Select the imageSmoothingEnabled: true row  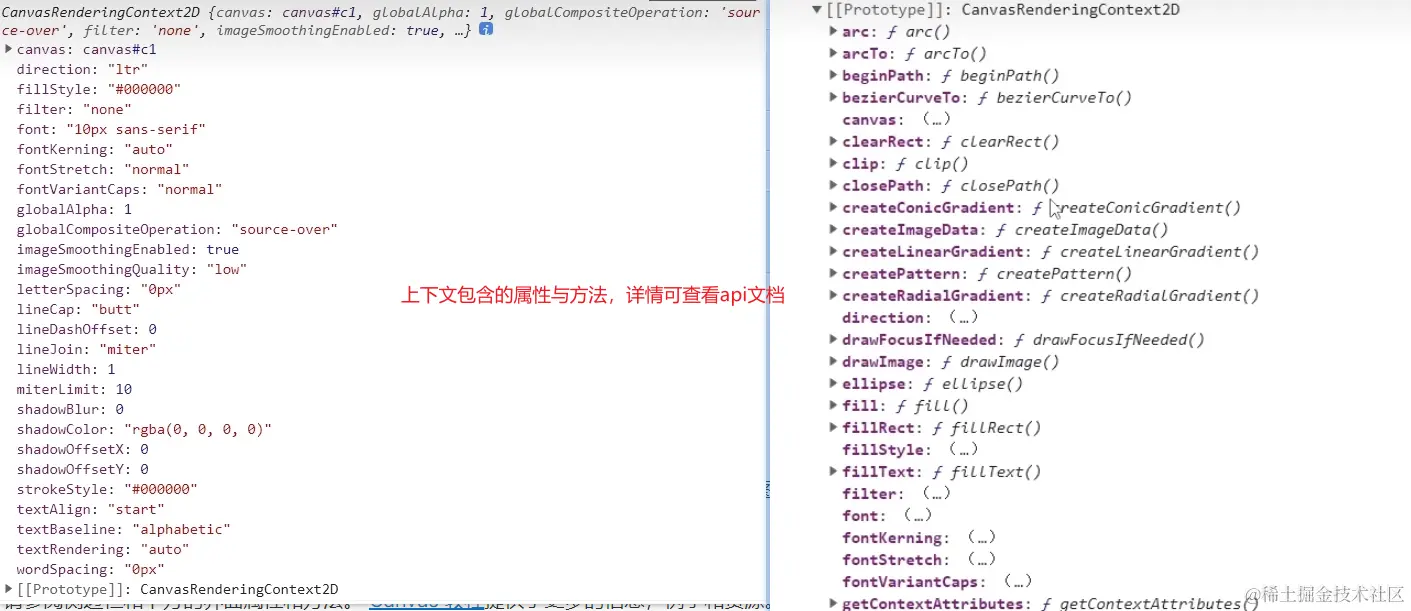click(x=128, y=249)
